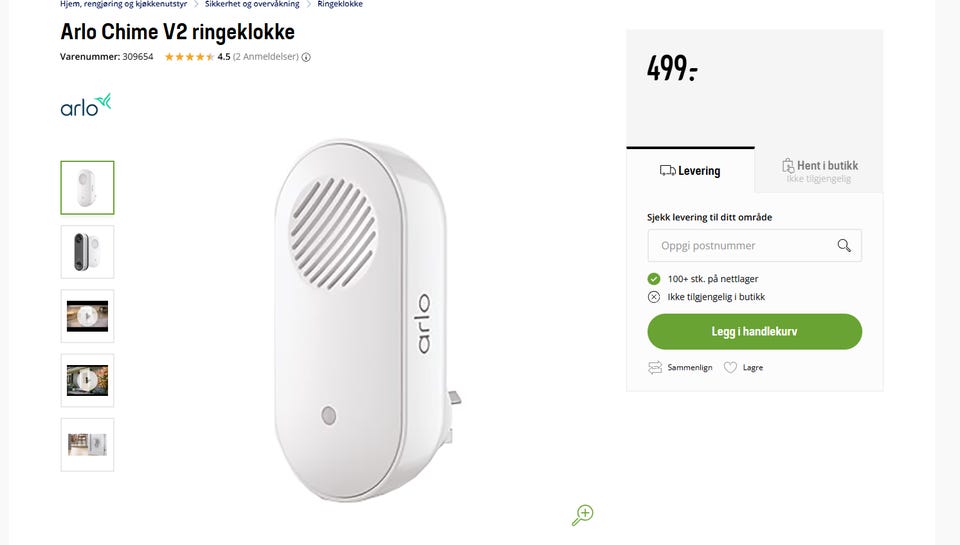Viewport: 960px width, 545px height.
Task: Open Sikkerhet og overvåkning breadcrumb
Action: [x=252, y=4]
